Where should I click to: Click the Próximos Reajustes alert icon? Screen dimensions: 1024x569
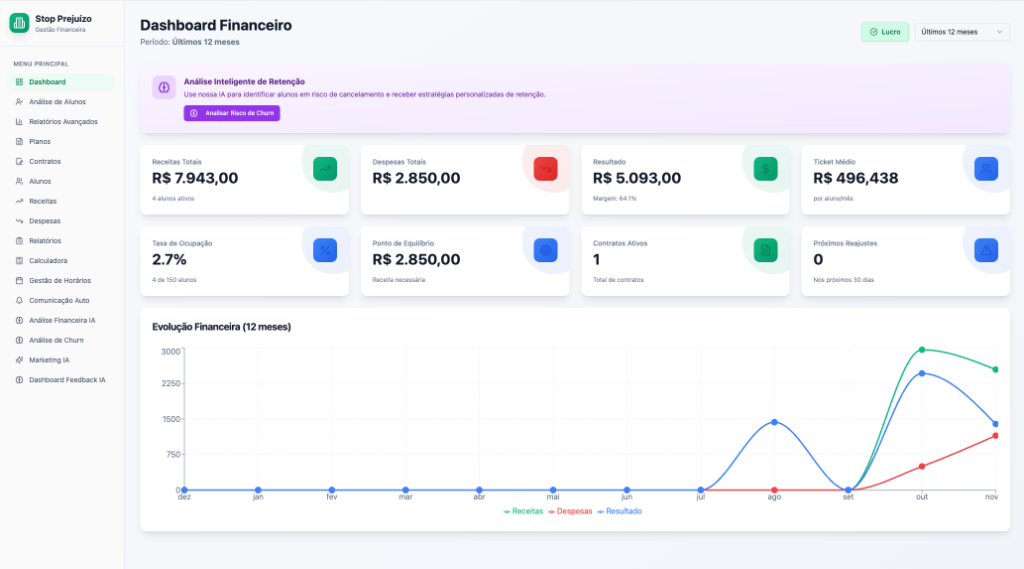[x=986, y=250]
